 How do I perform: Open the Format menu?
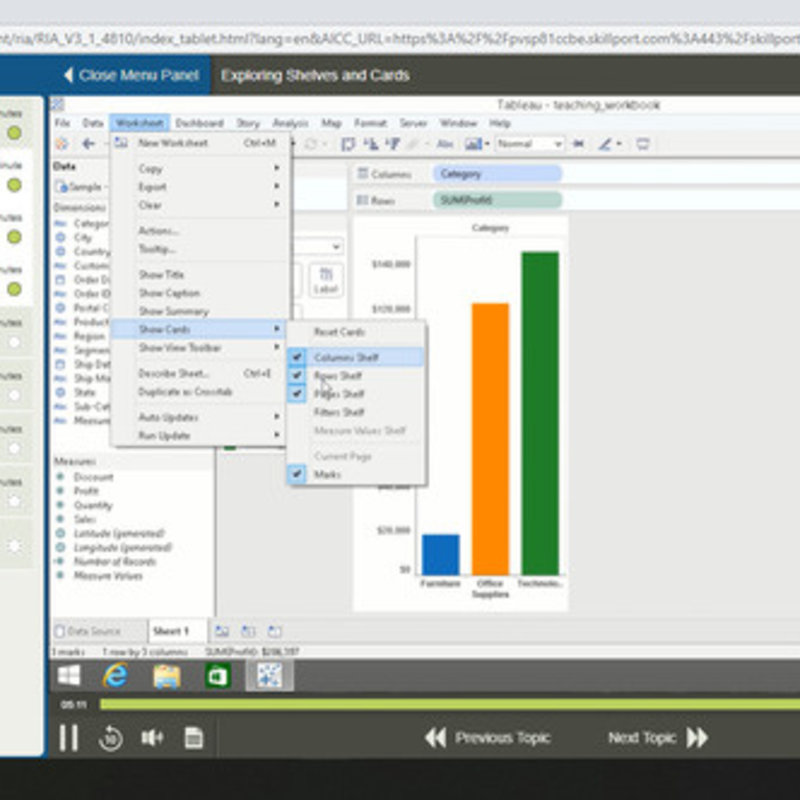(370, 123)
